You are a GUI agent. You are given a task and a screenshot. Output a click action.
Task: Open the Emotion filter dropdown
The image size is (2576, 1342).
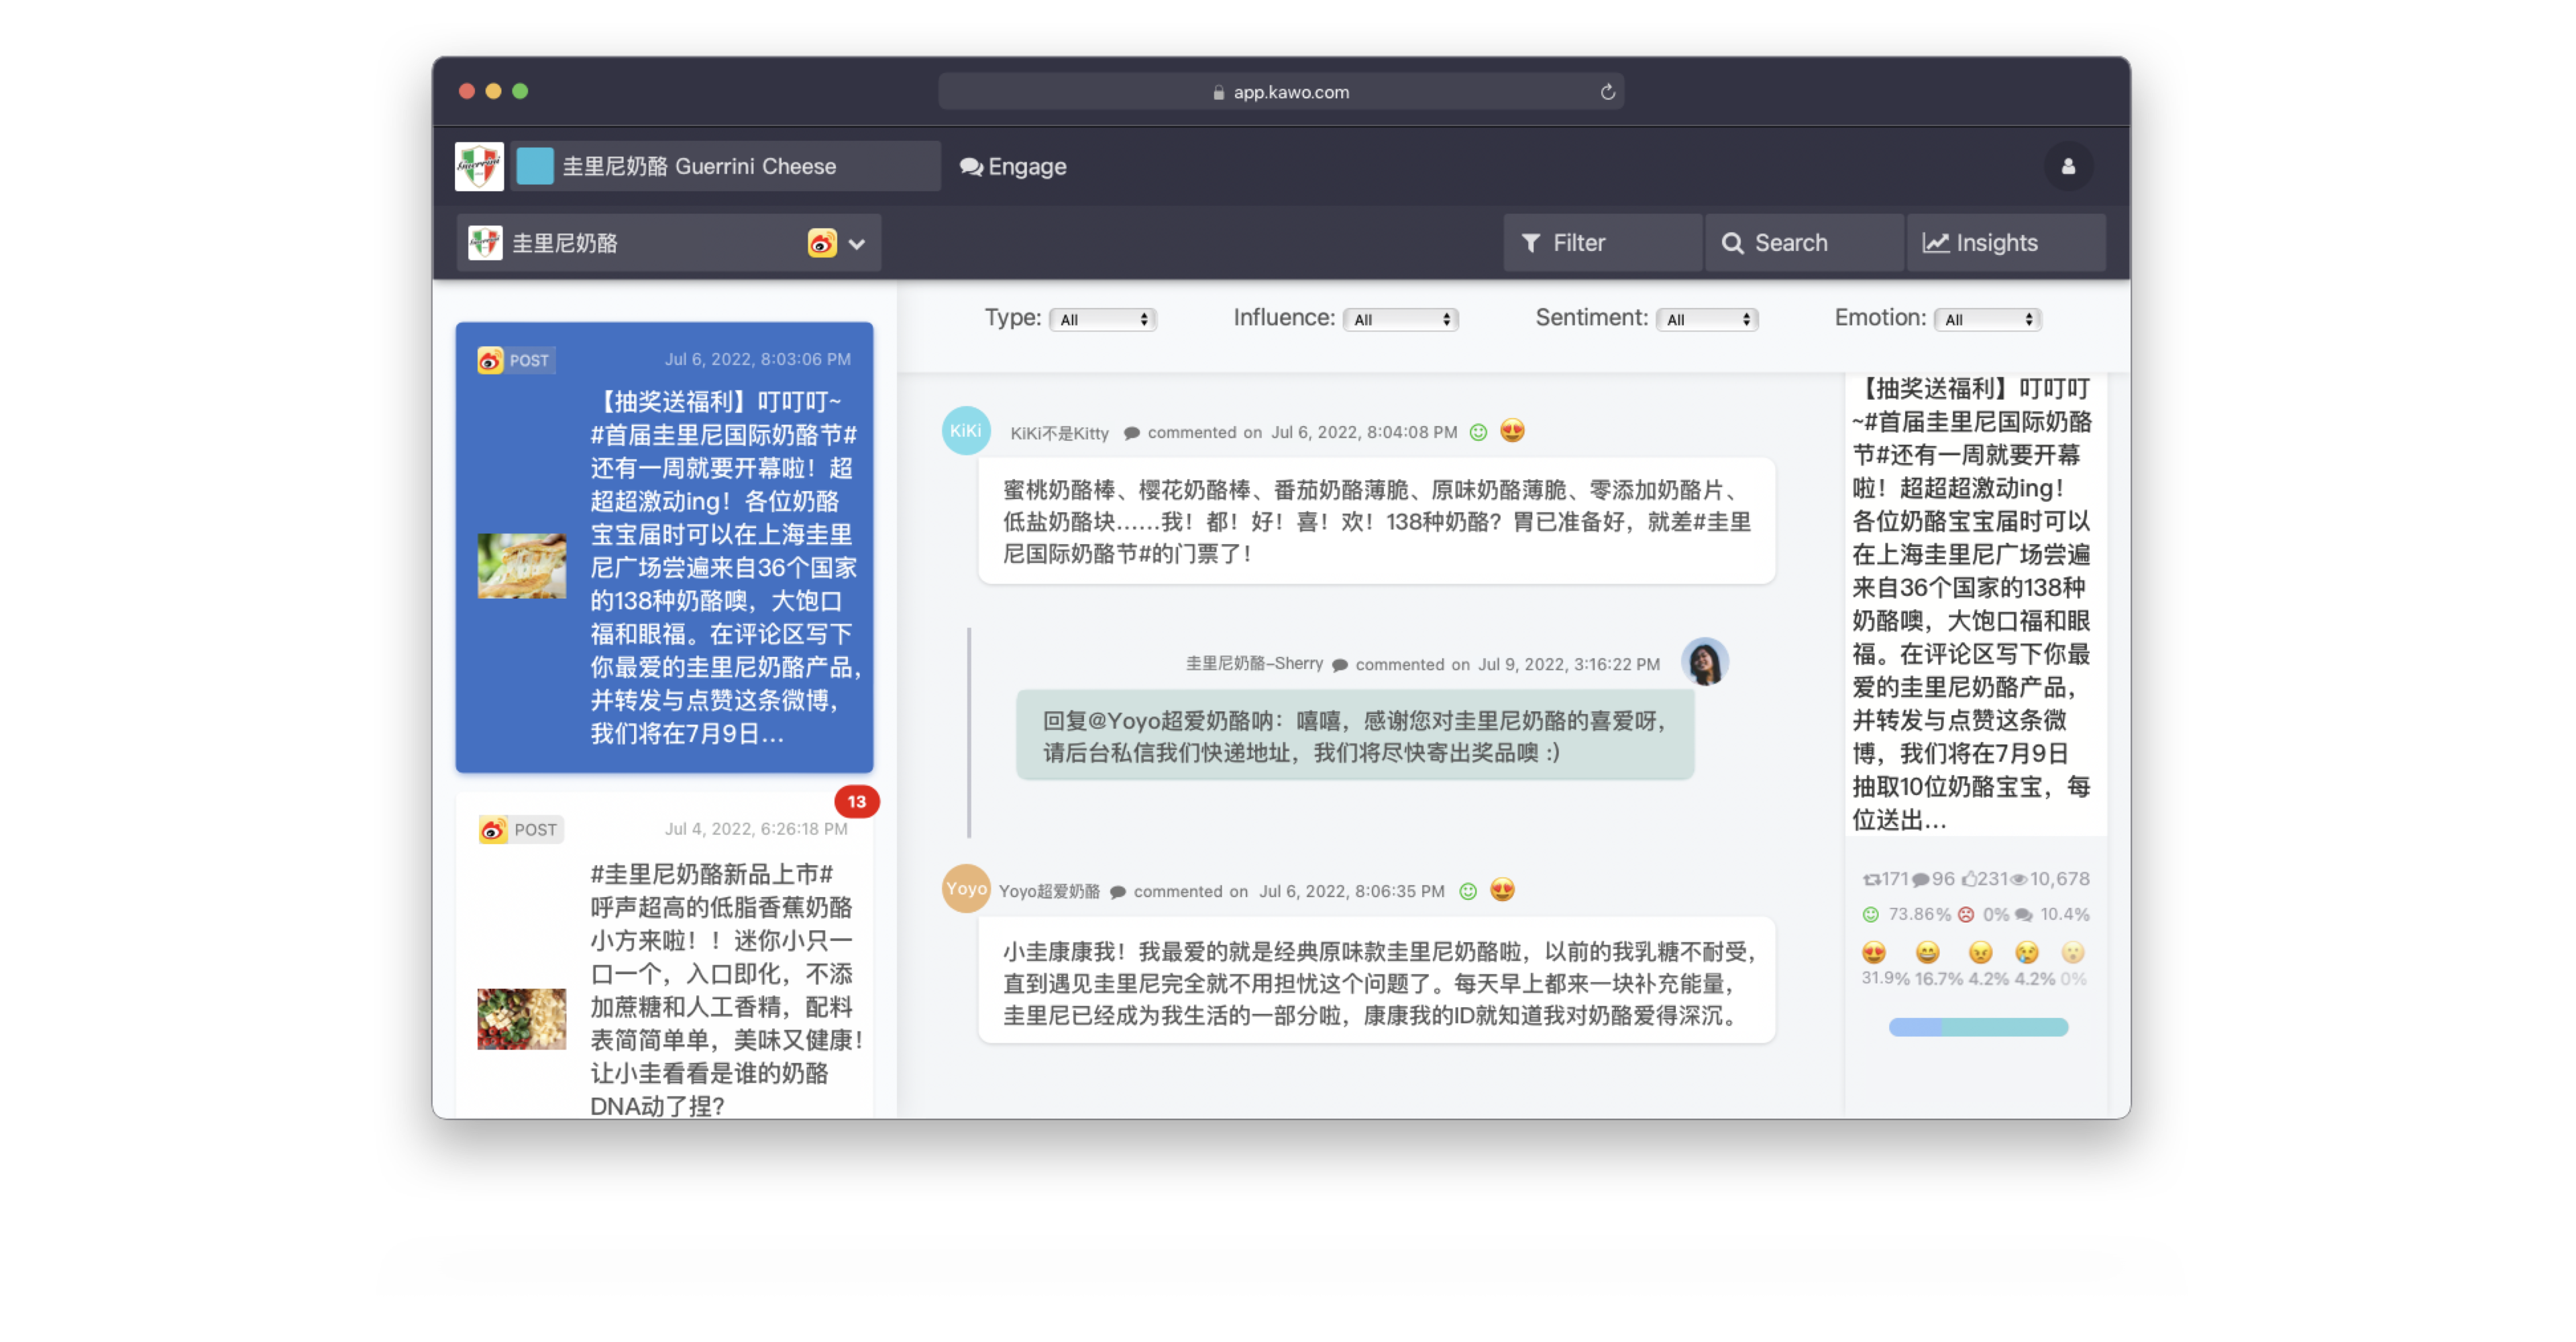click(1987, 320)
